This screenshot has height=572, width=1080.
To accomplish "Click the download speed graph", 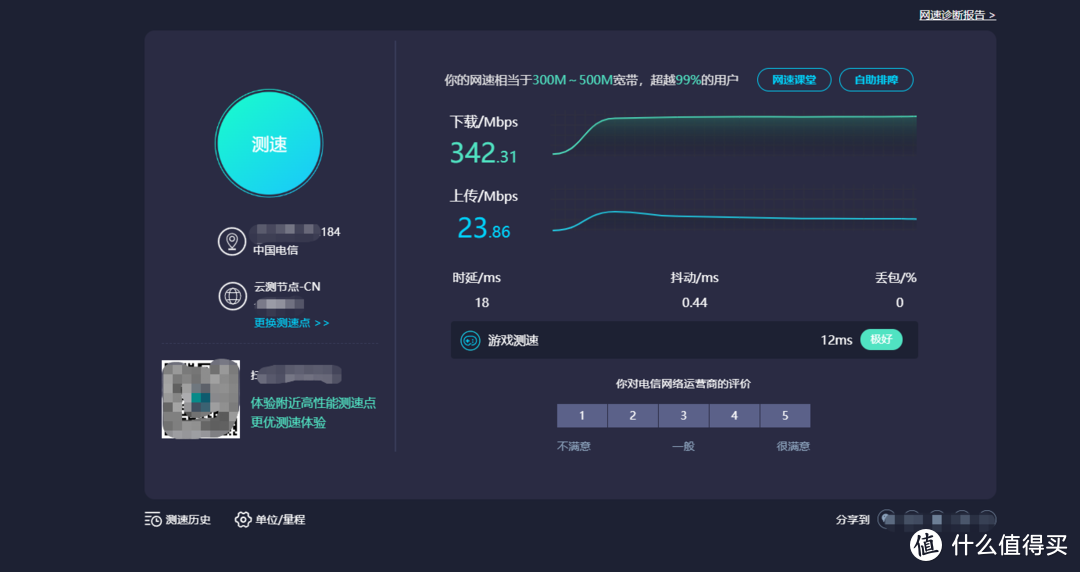I will [734, 135].
